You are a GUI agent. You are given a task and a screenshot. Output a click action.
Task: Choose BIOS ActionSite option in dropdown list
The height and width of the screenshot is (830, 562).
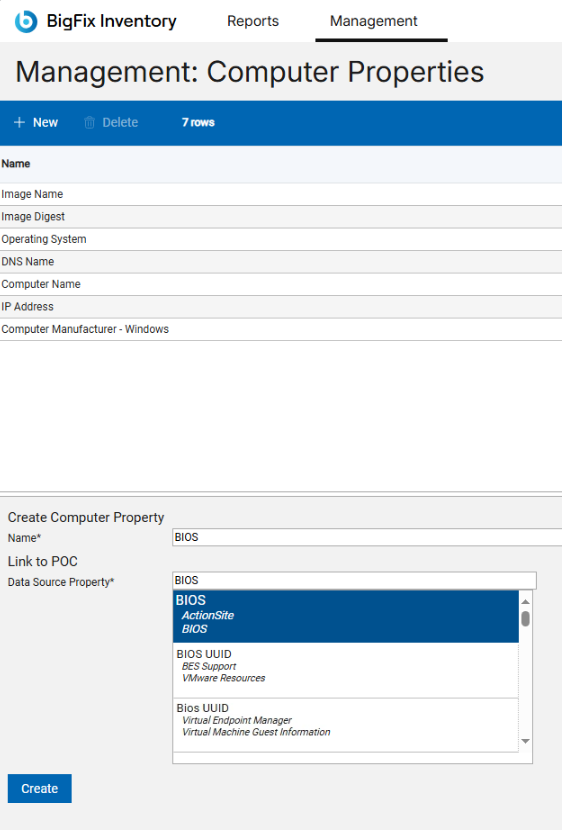346,616
